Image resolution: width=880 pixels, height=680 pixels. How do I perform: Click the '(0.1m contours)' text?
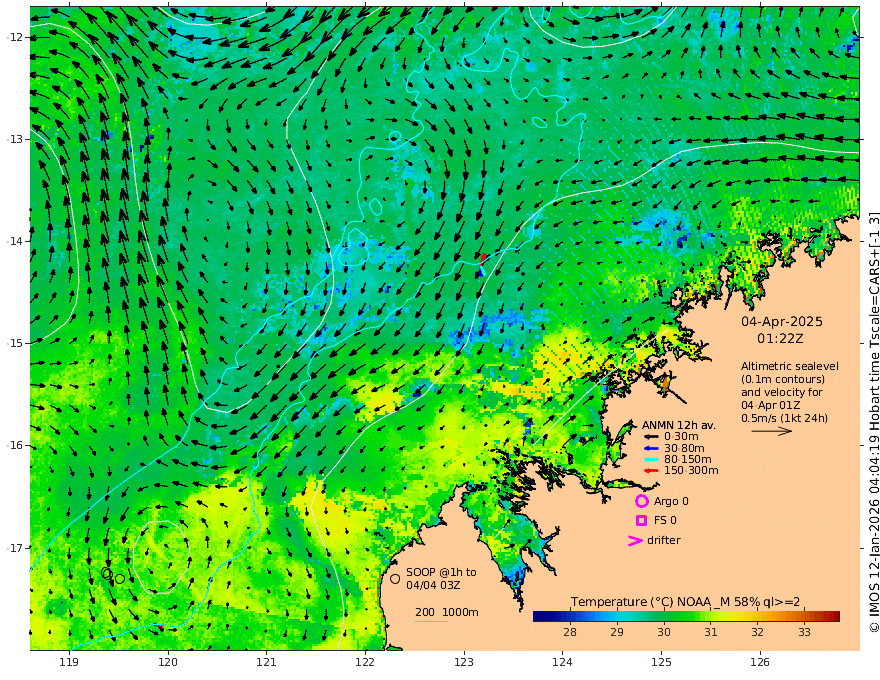[783, 379]
